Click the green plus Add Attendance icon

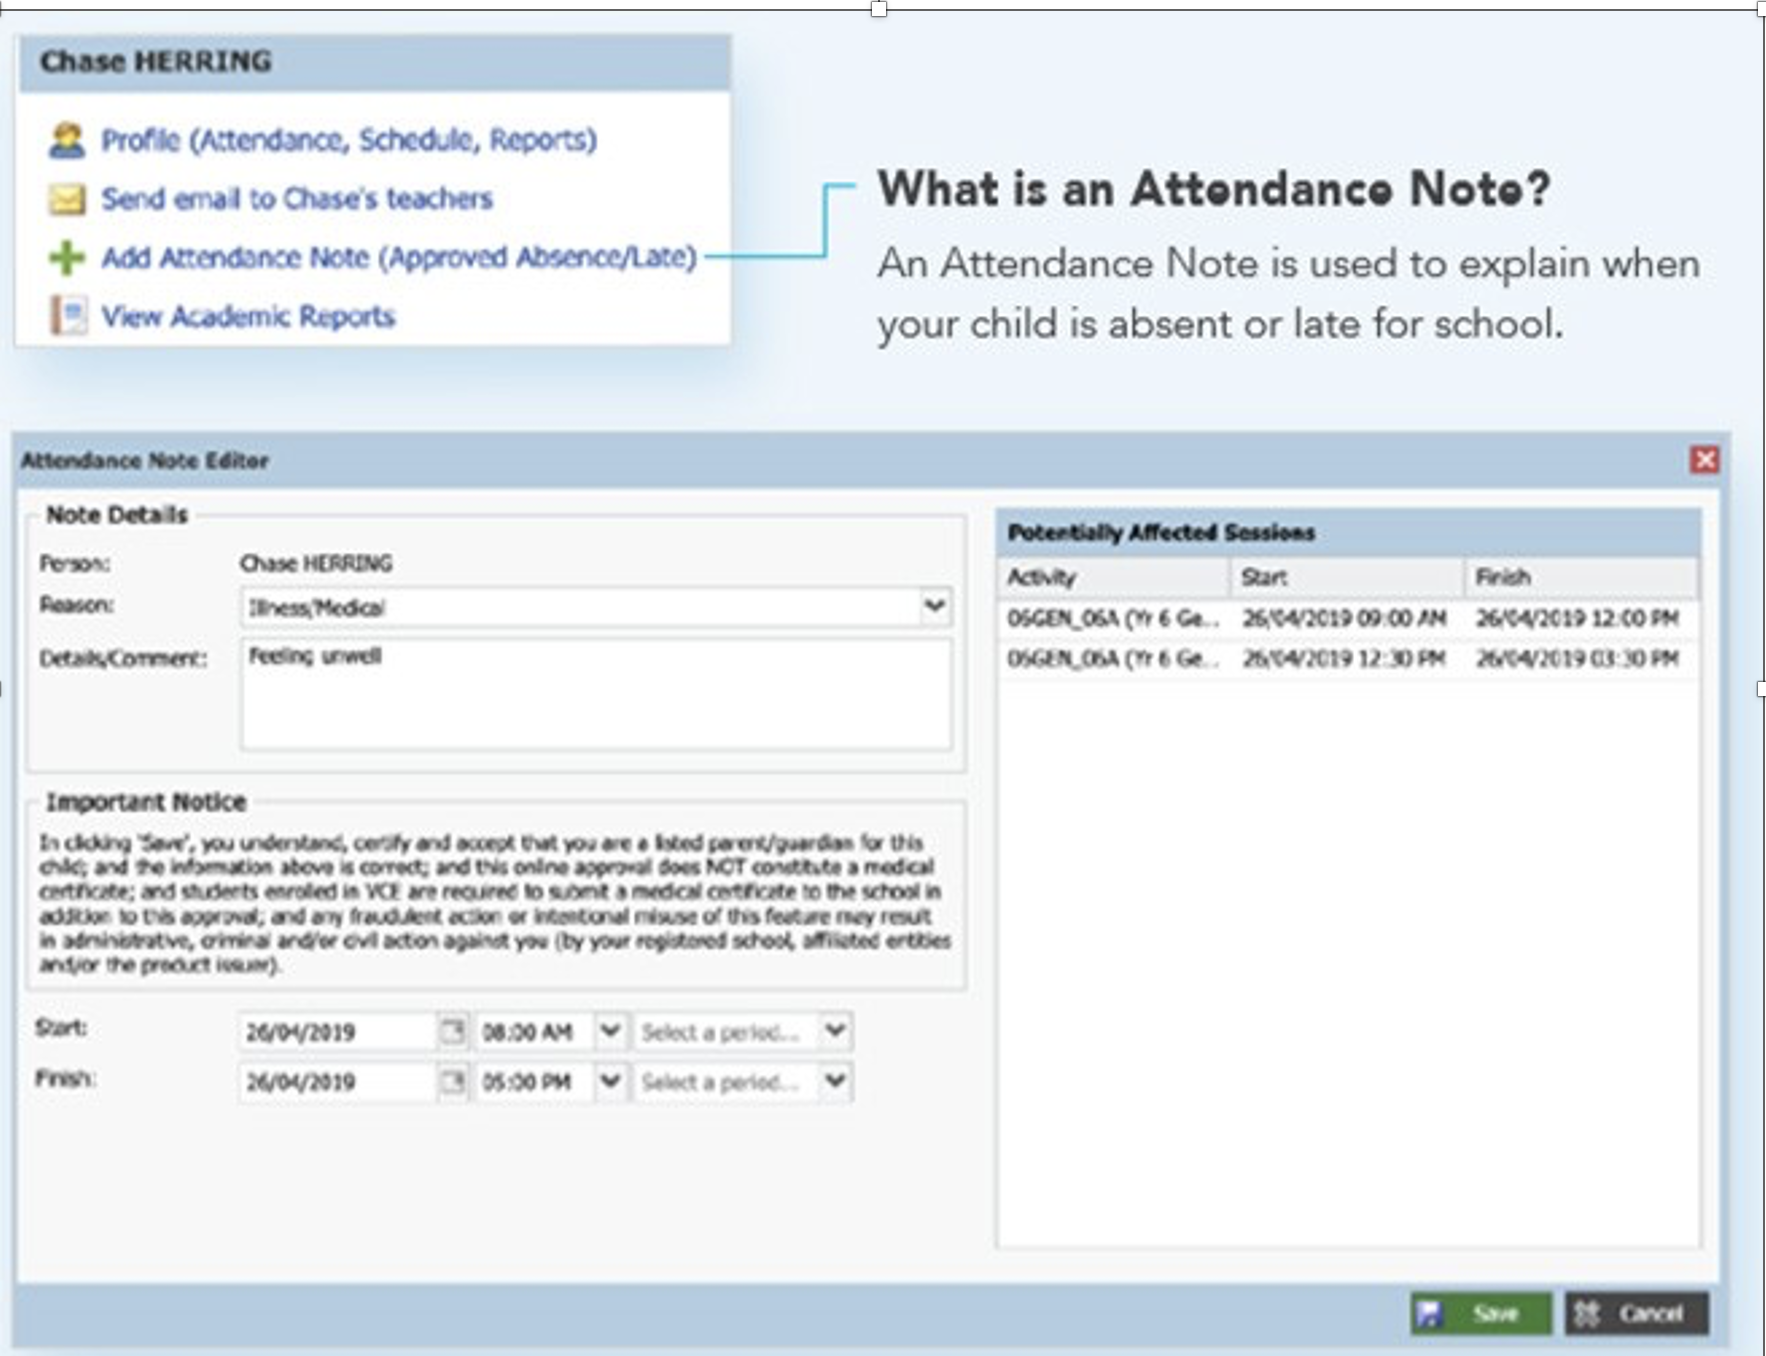(67, 258)
